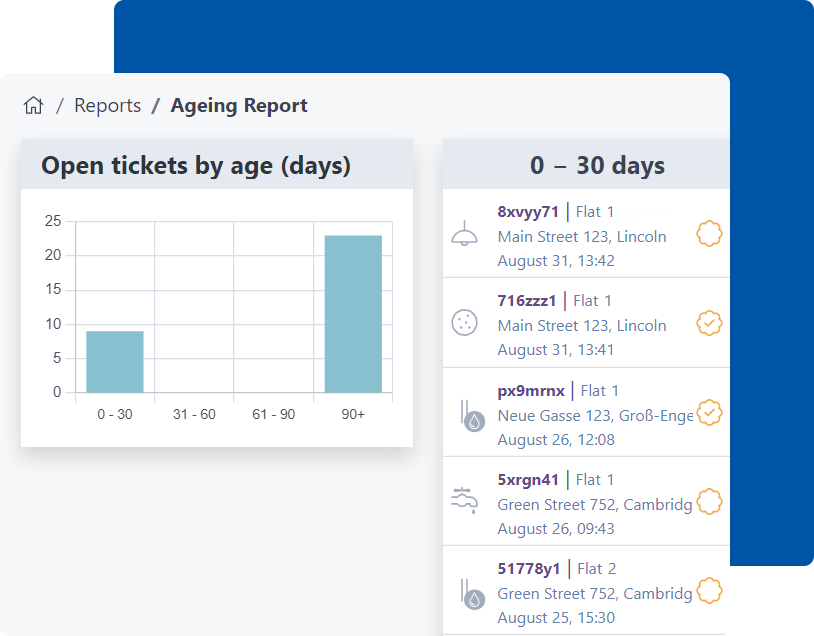This screenshot has width=814, height=636.
Task: Click the water drop icon for ticket px9mrnx
Action: point(470,413)
